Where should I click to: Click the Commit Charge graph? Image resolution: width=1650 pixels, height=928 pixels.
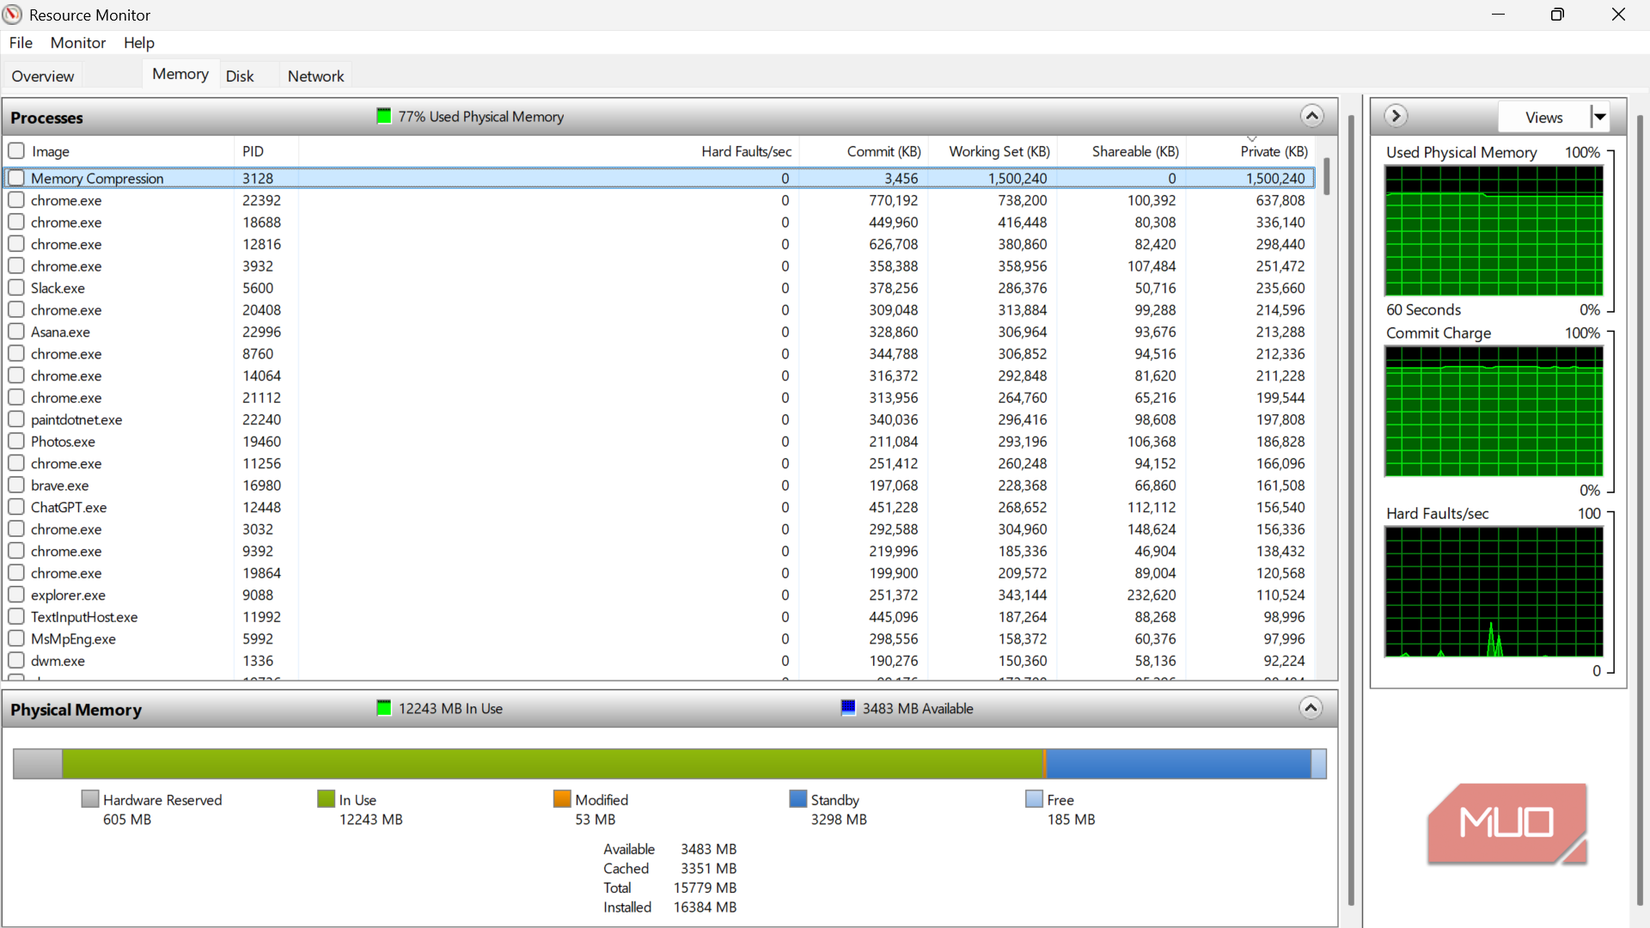click(1492, 410)
